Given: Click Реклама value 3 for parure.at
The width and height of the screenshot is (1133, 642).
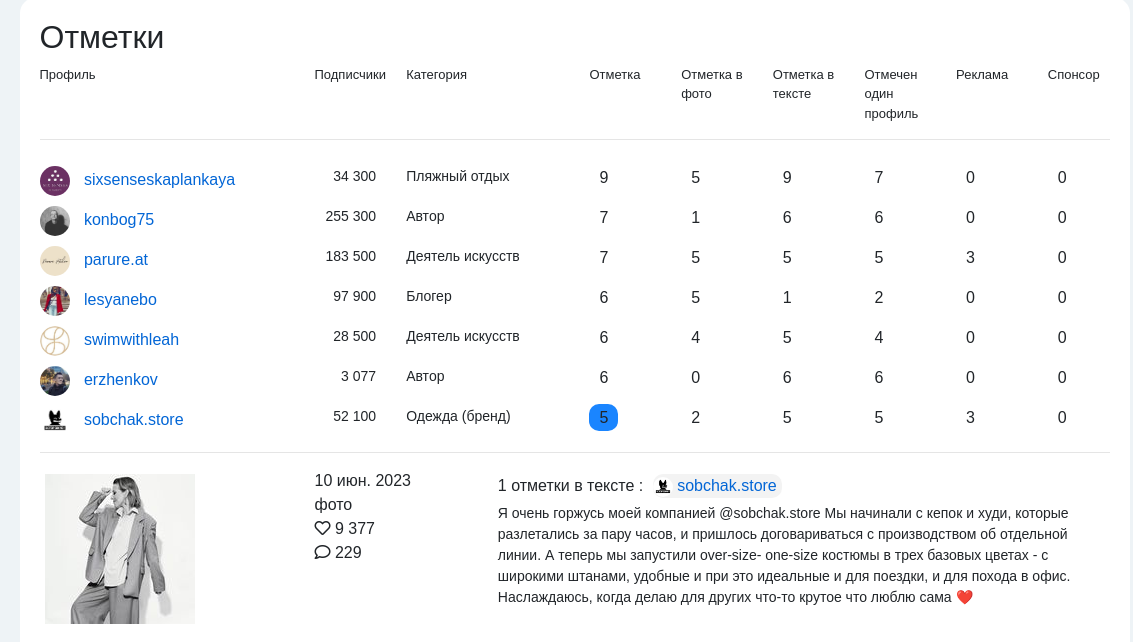Looking at the screenshot, I should [970, 257].
